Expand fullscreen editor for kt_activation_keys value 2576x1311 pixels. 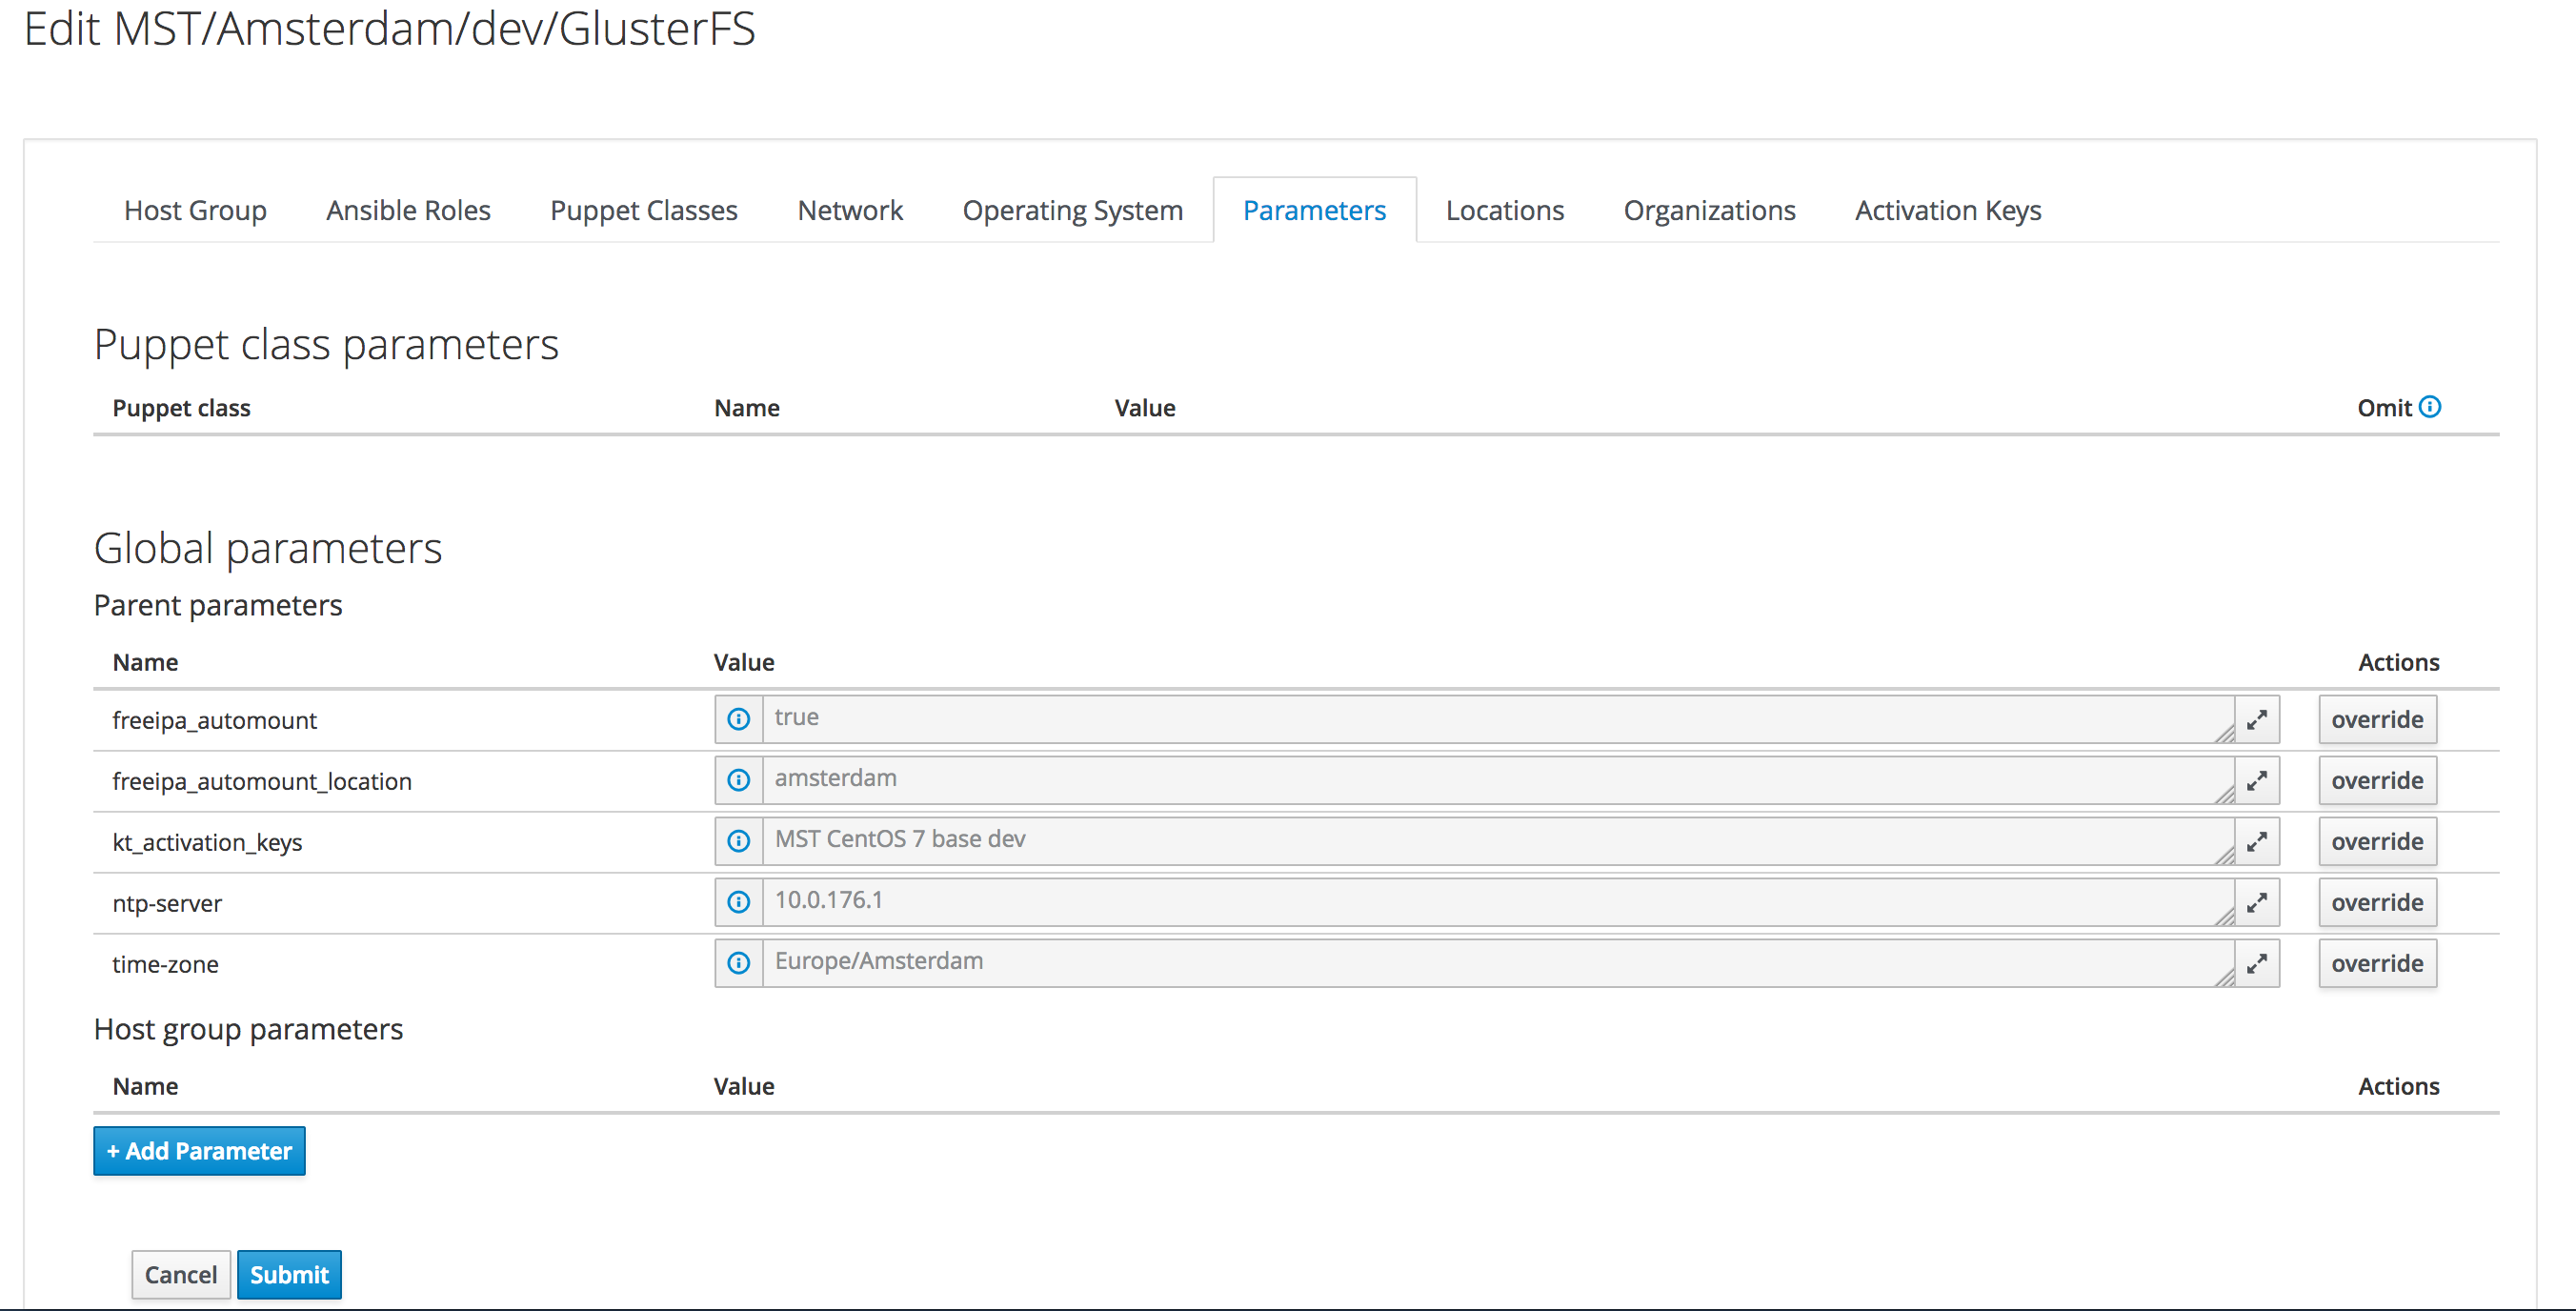click(2257, 841)
